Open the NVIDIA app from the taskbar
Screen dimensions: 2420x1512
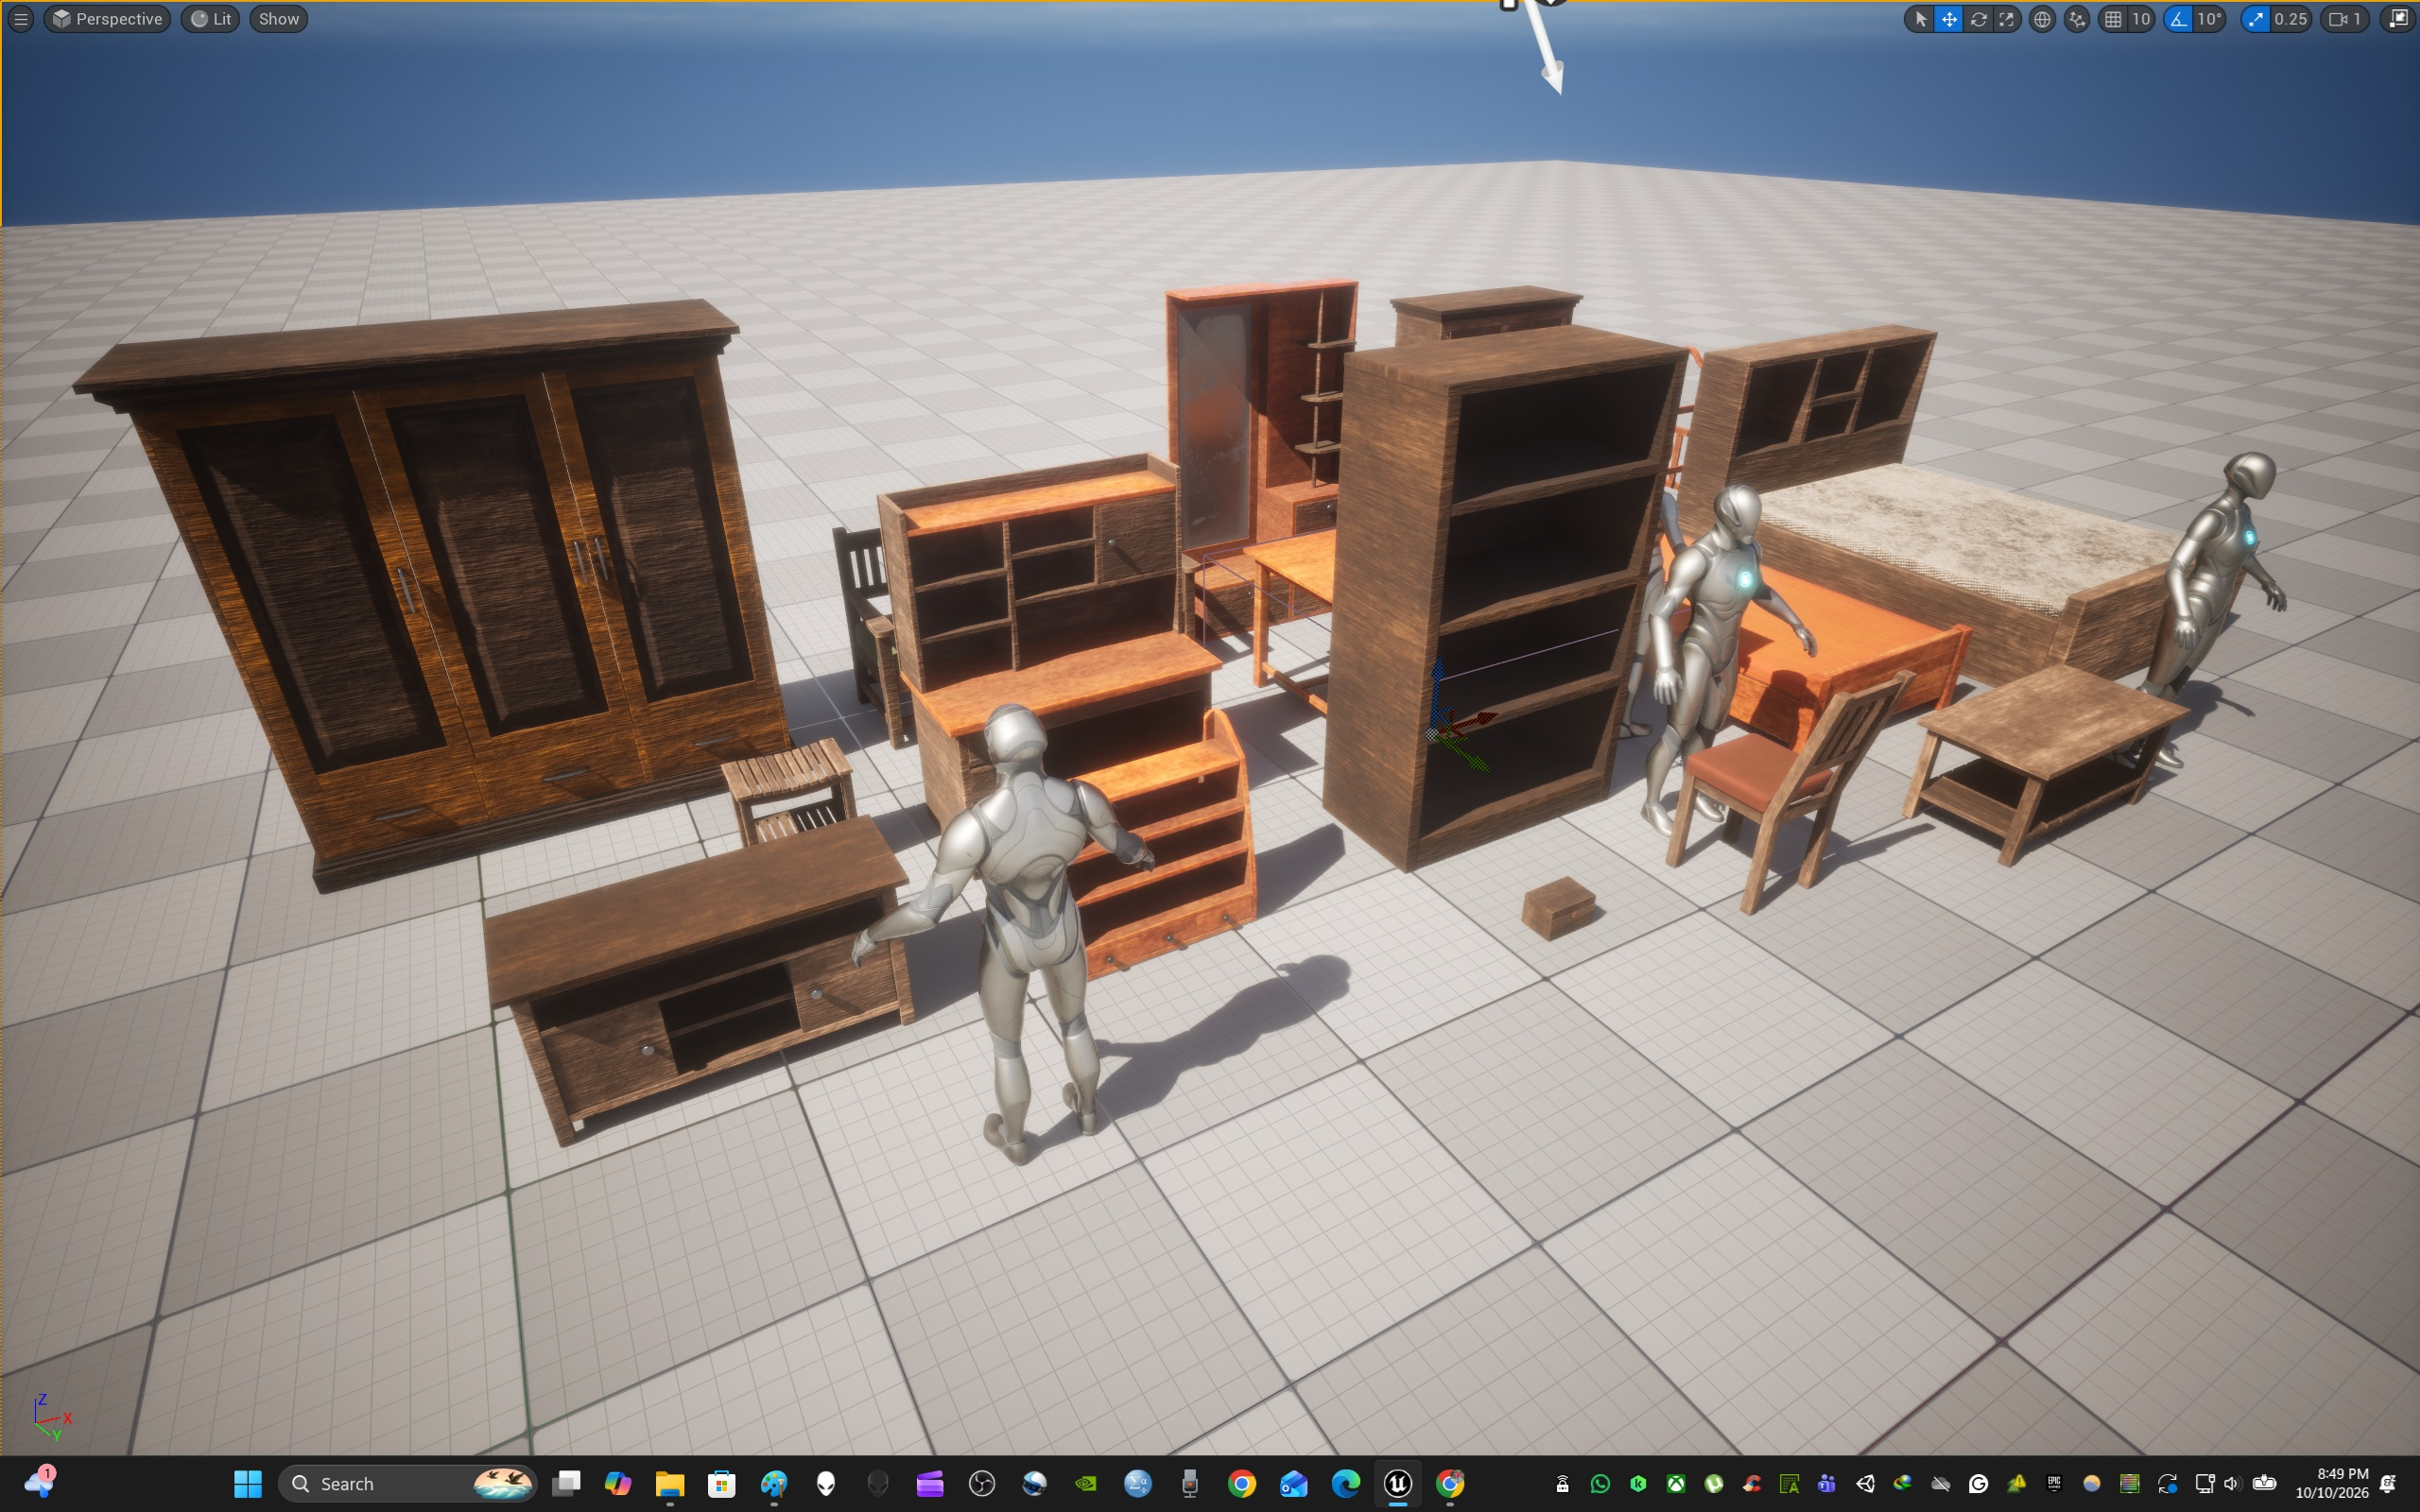[x=1086, y=1483]
